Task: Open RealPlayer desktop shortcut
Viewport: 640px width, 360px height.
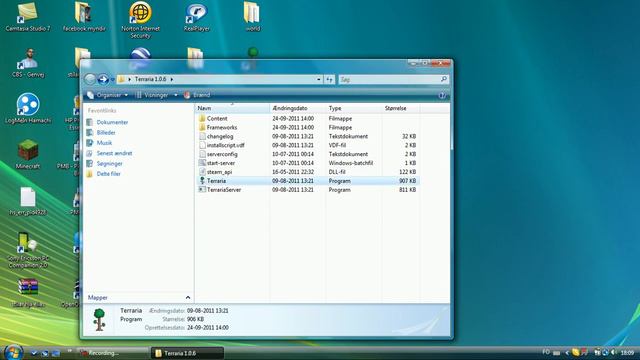Action: click(x=196, y=17)
